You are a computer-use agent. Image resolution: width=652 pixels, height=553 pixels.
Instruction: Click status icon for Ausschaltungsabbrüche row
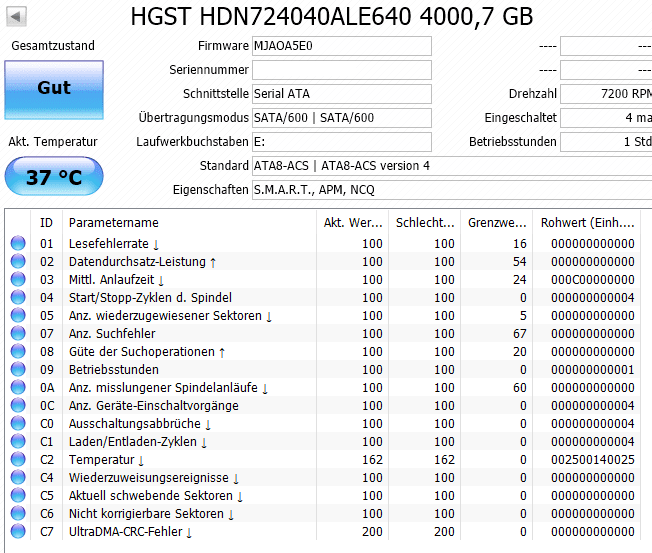click(x=18, y=423)
